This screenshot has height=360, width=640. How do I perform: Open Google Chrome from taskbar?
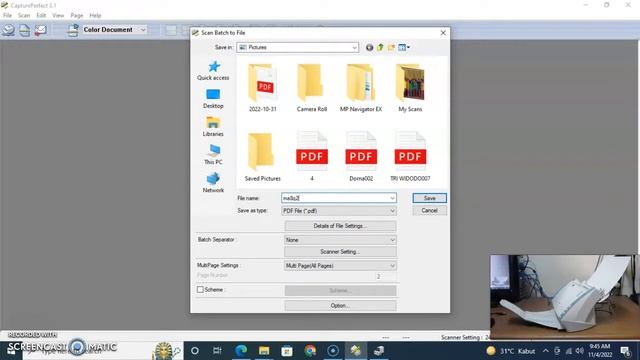click(310, 351)
